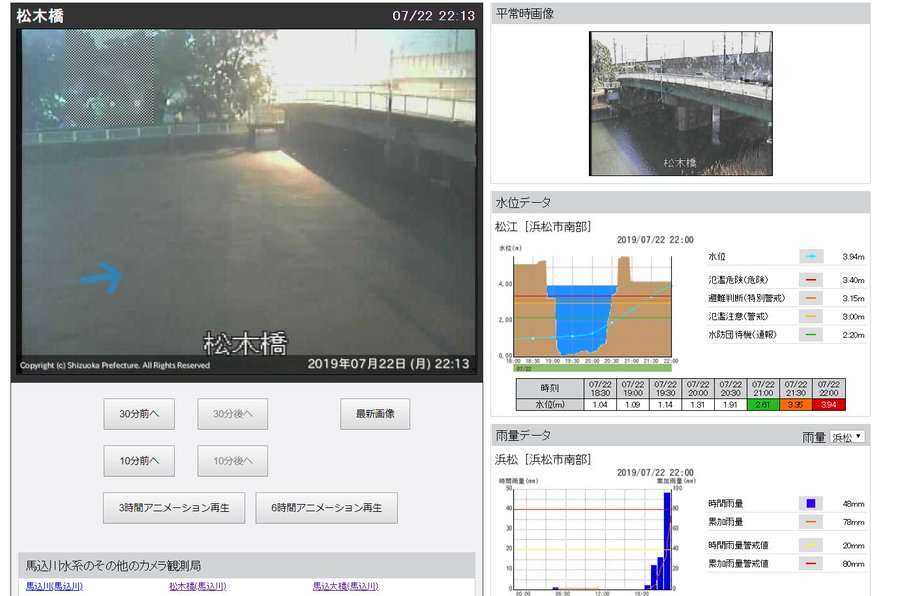Go back 10 minutes with 10分前へ
Screen dimensions: 900x596
tap(139, 461)
